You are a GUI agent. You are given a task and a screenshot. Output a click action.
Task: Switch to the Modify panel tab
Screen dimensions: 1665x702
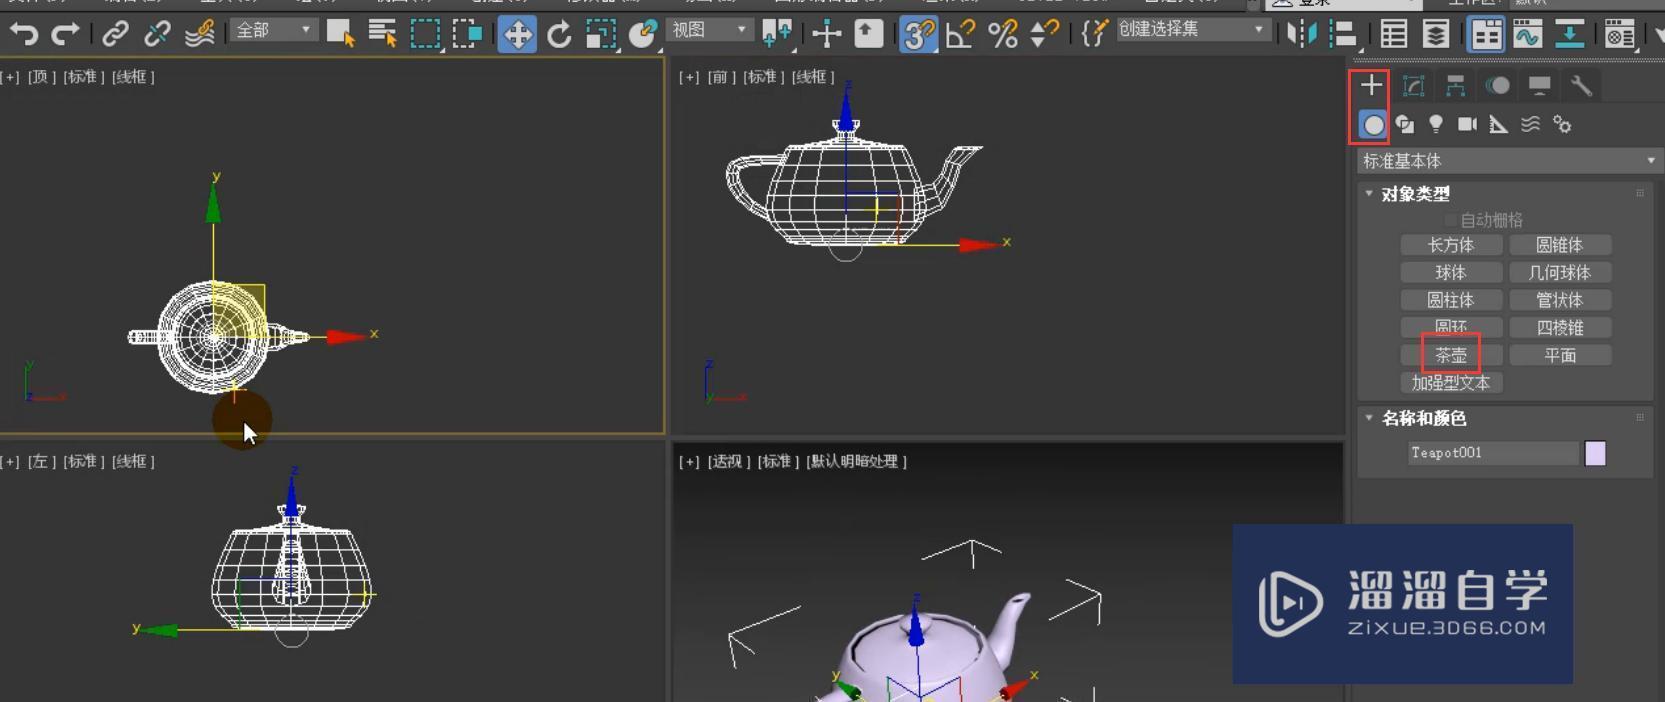[1413, 85]
